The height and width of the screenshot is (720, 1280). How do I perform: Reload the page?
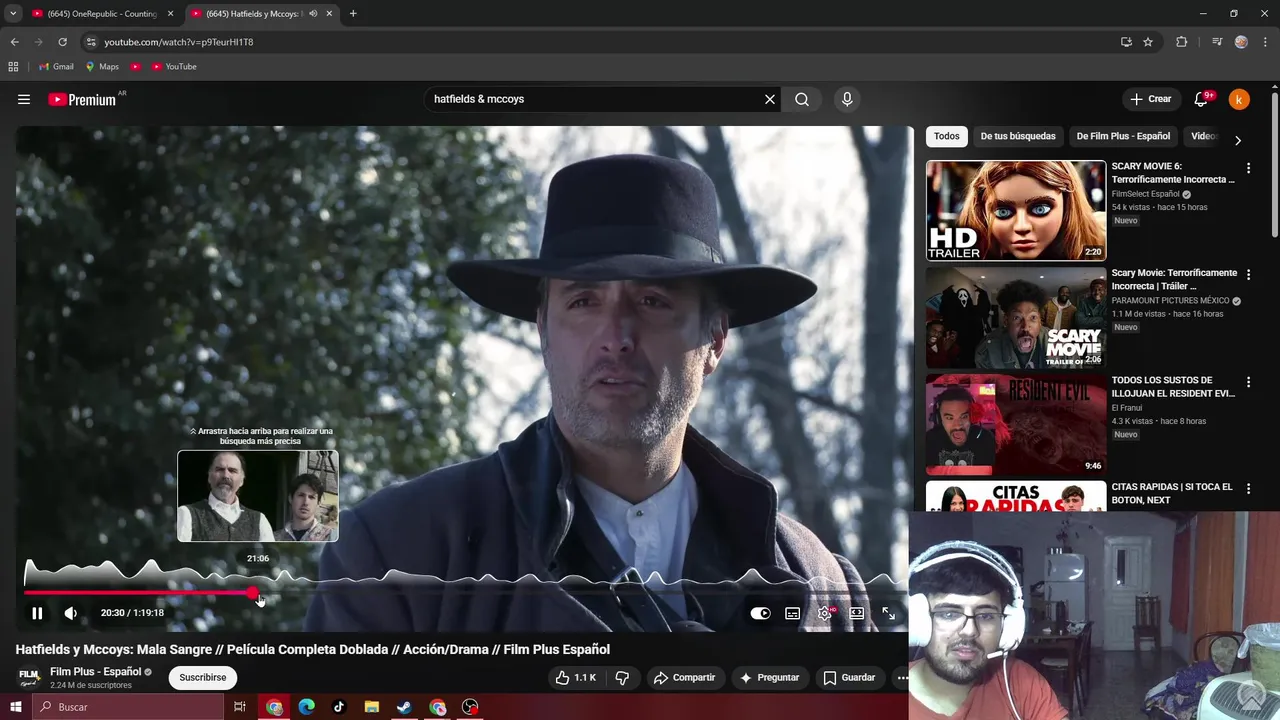(x=62, y=42)
